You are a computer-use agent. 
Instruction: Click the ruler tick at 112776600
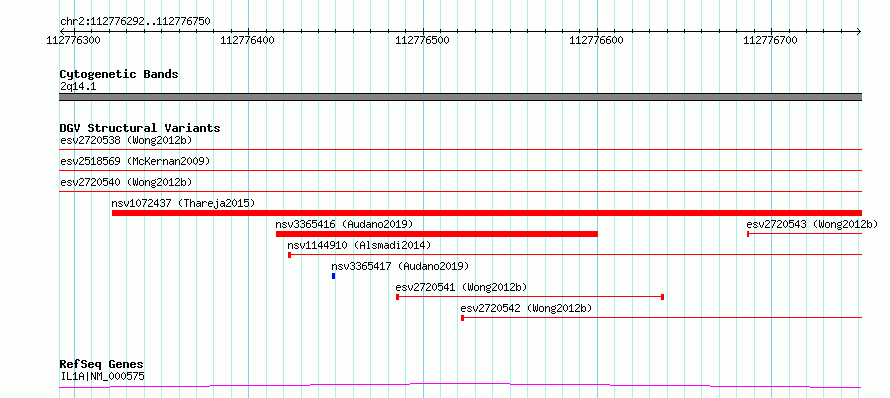(x=597, y=32)
